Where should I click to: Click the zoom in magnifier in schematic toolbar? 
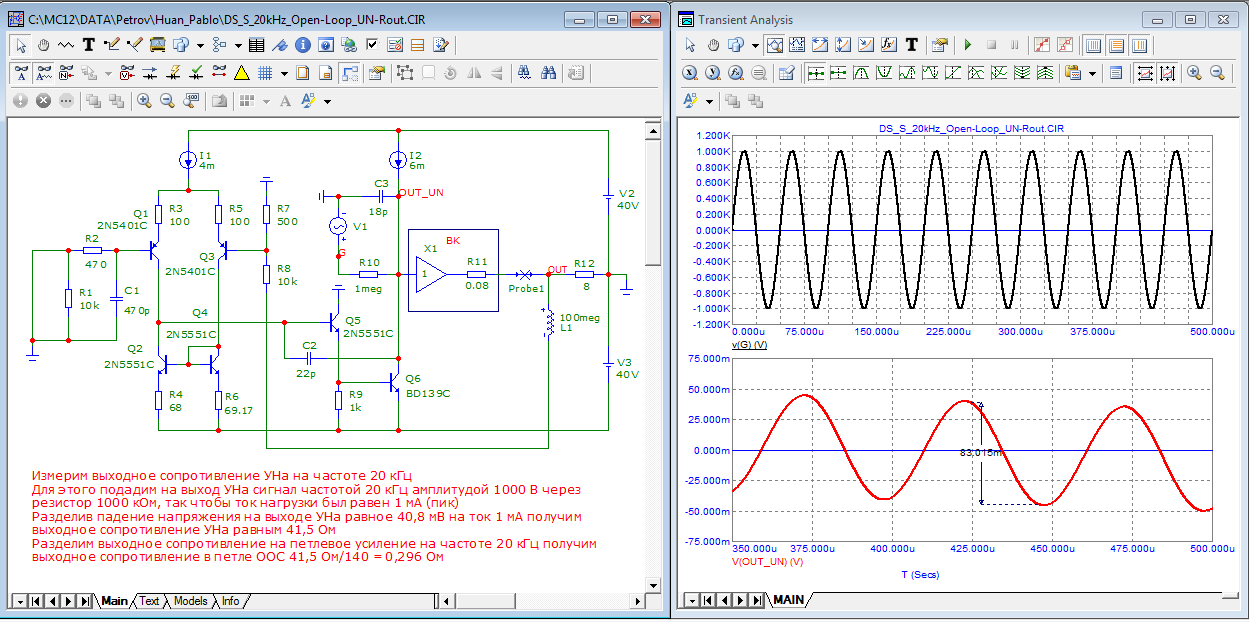coord(144,101)
